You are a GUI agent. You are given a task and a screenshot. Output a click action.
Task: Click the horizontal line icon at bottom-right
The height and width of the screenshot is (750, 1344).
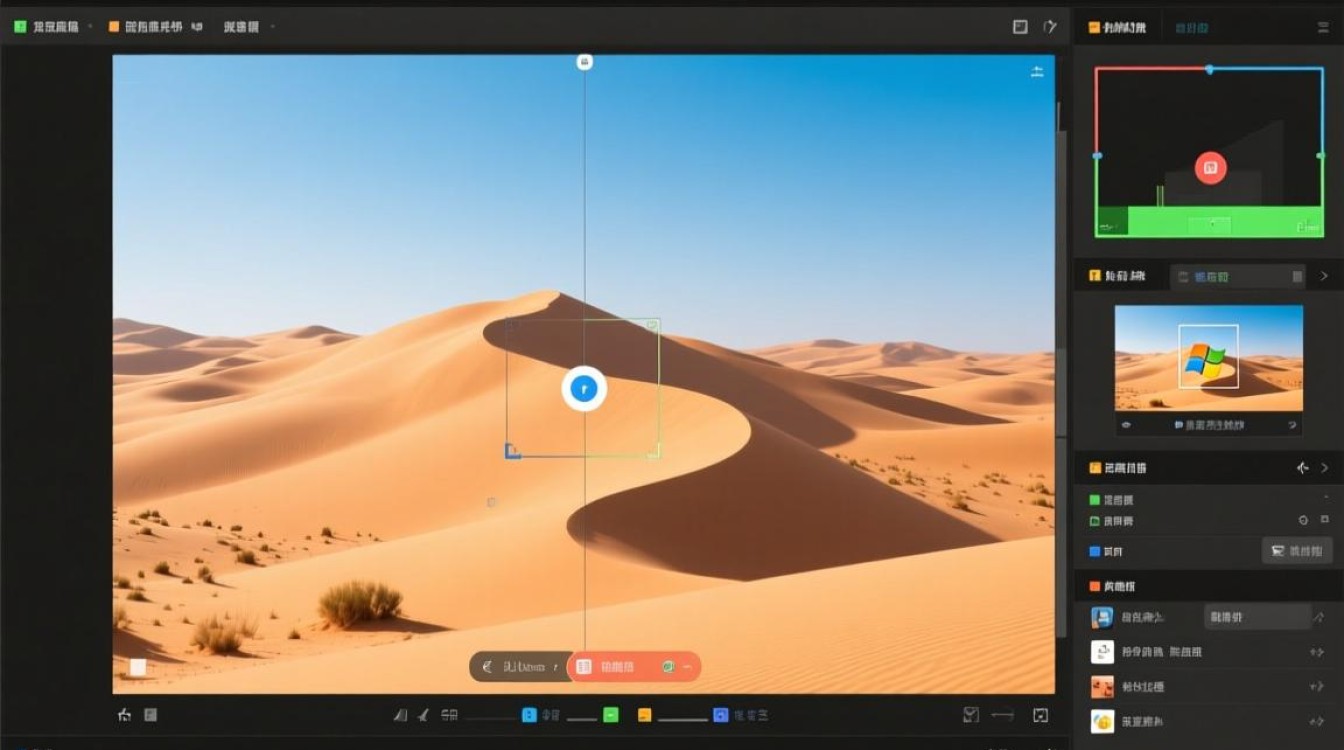click(1002, 715)
